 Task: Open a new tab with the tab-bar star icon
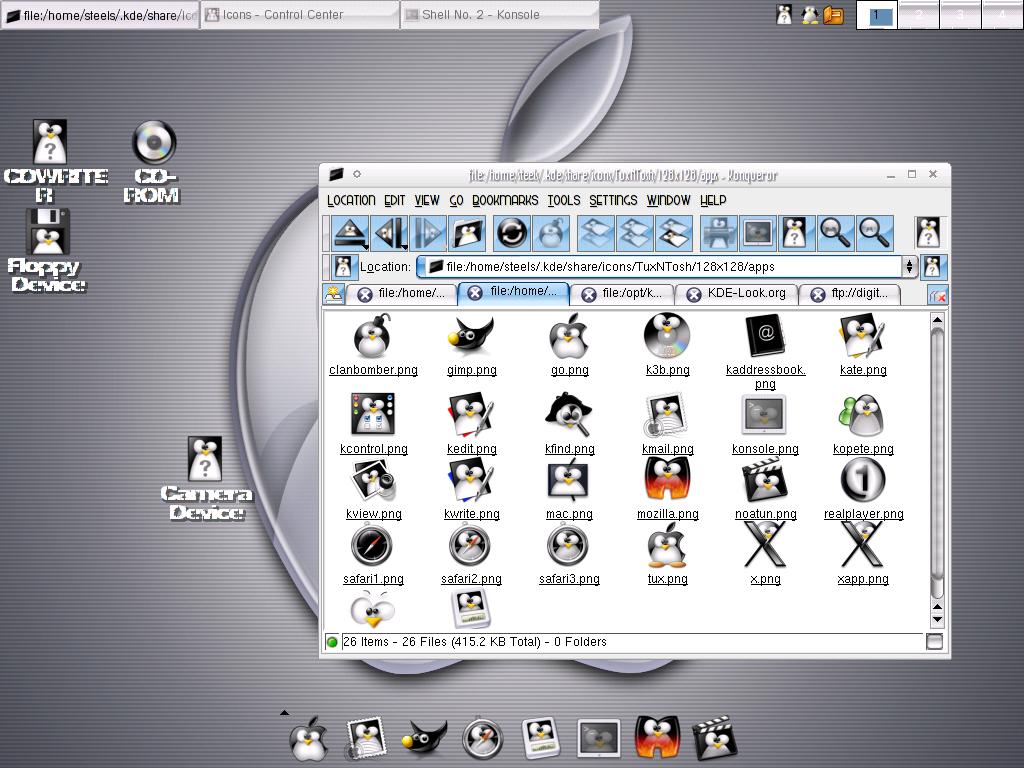click(x=334, y=295)
